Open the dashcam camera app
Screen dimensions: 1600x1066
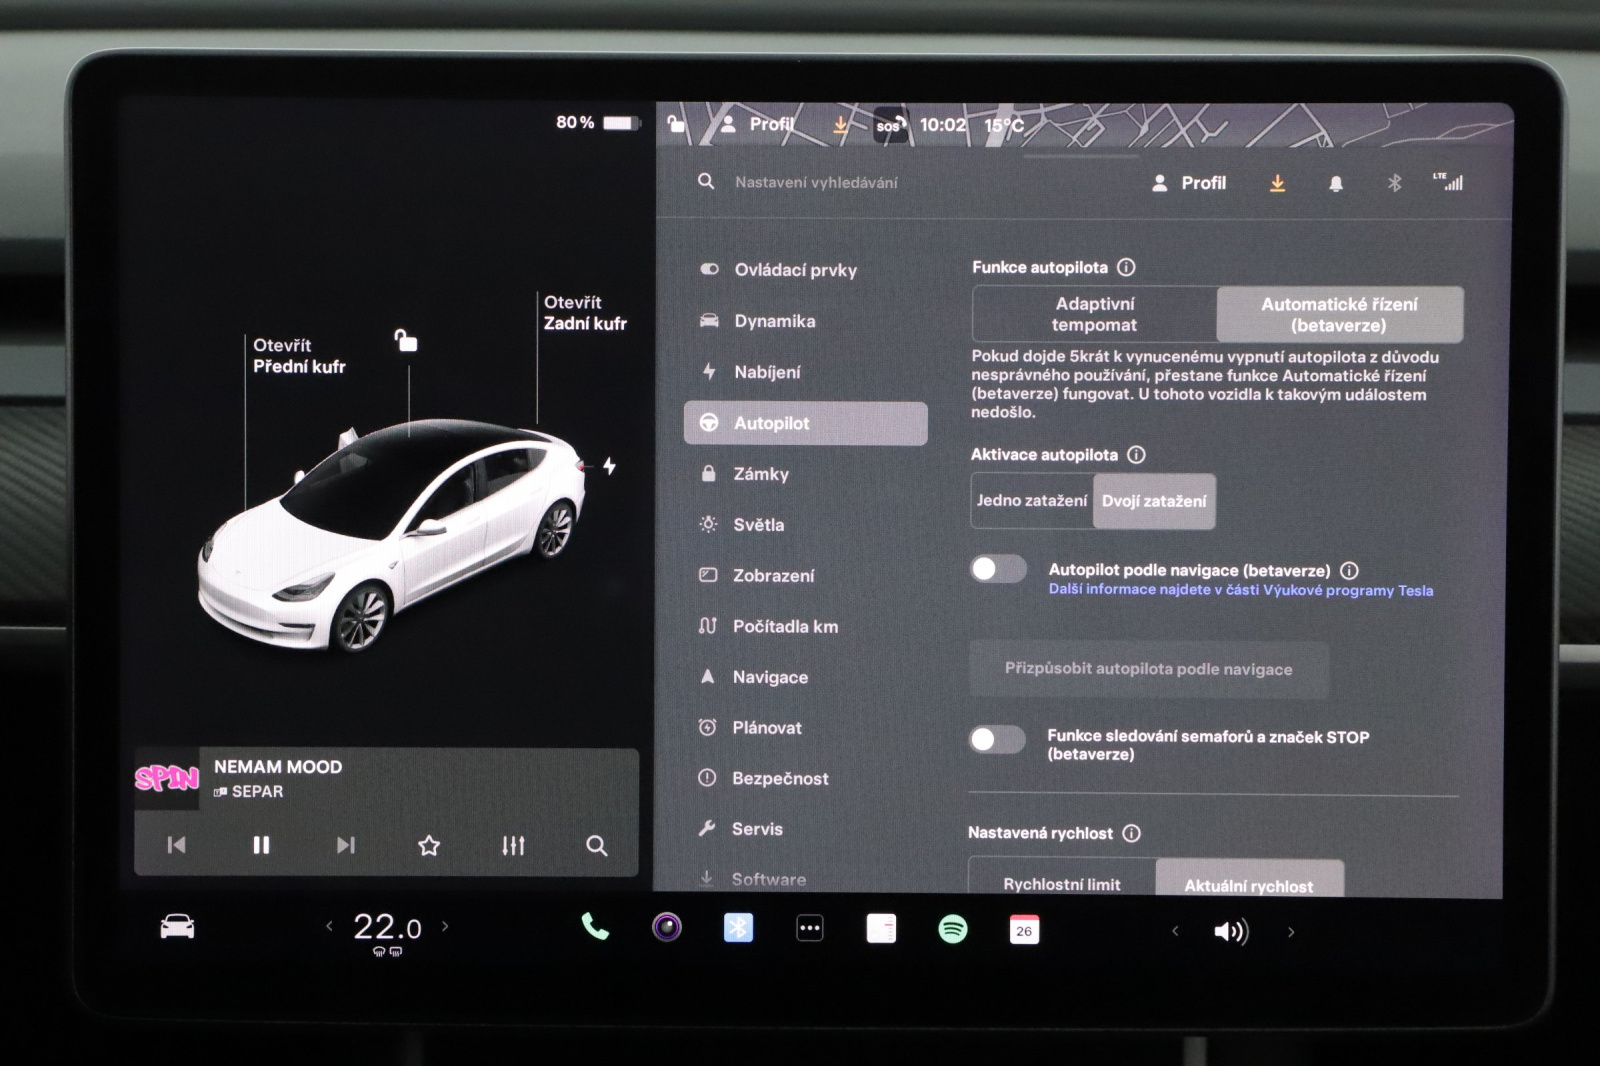667,928
